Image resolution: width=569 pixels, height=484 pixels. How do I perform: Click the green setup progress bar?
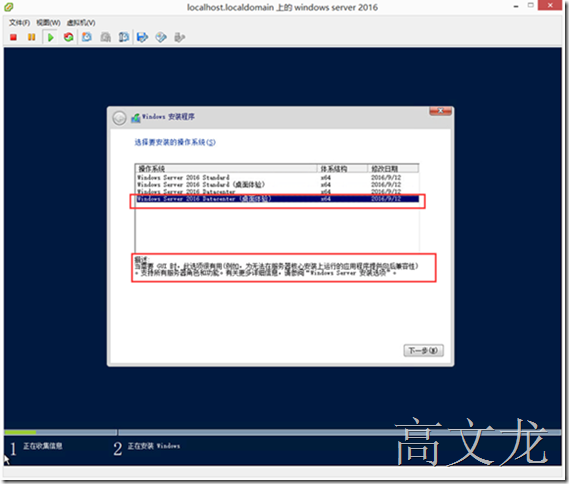[x=20, y=432]
